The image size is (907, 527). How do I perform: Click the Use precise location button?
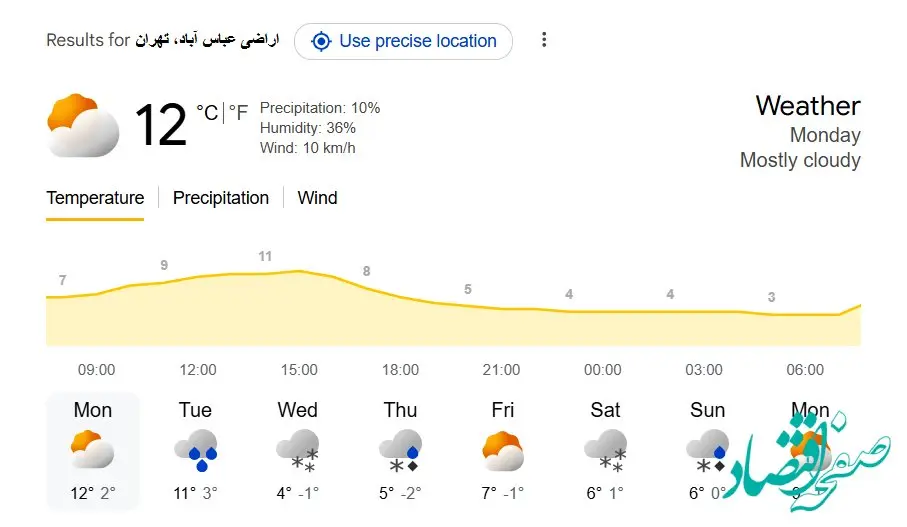403,41
